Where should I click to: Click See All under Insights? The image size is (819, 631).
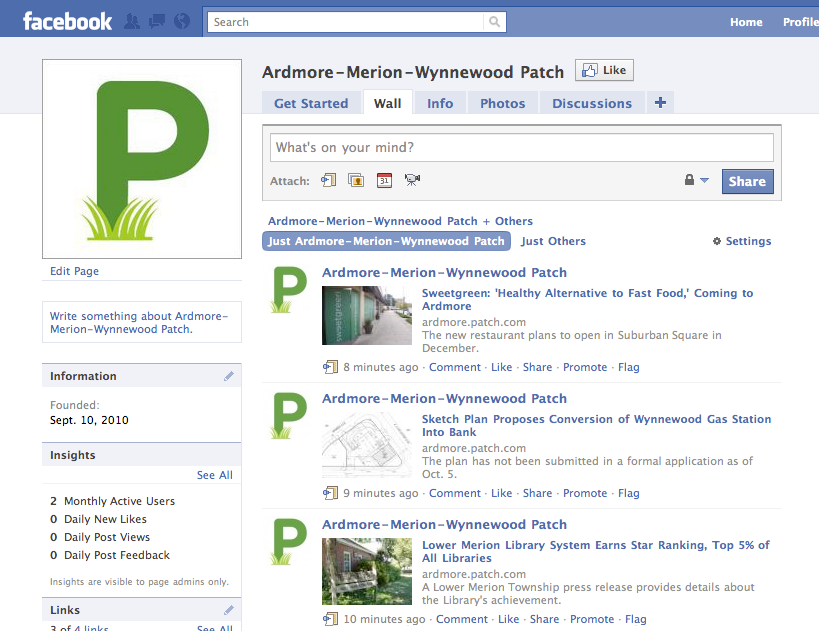pyautogui.click(x=215, y=475)
